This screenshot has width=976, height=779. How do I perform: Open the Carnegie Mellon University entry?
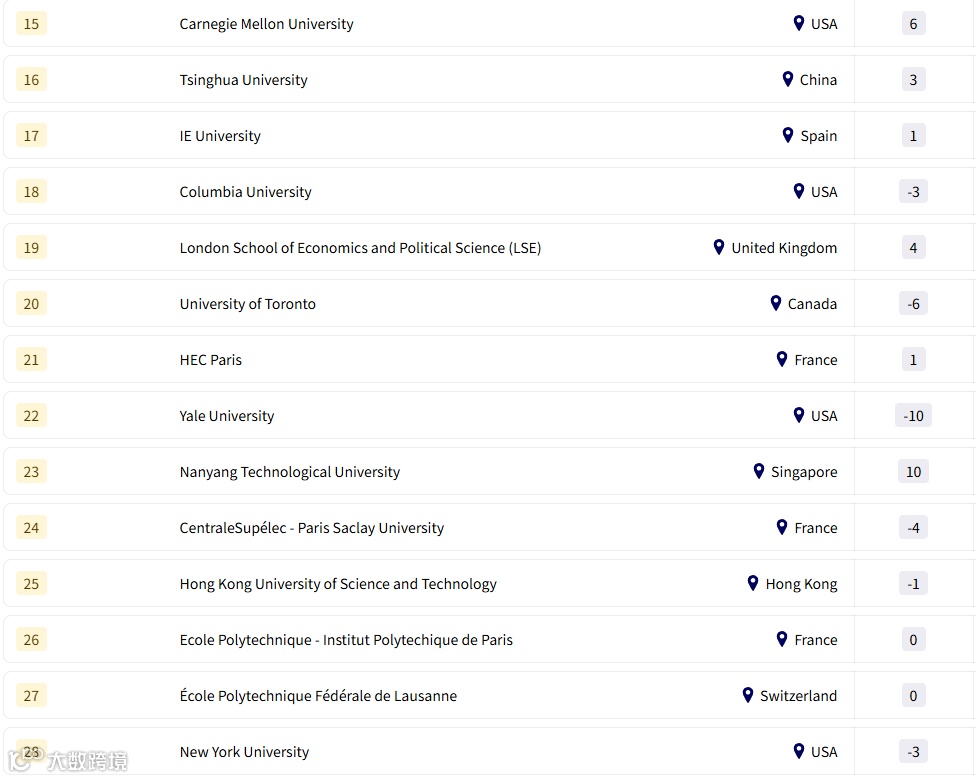(x=266, y=24)
